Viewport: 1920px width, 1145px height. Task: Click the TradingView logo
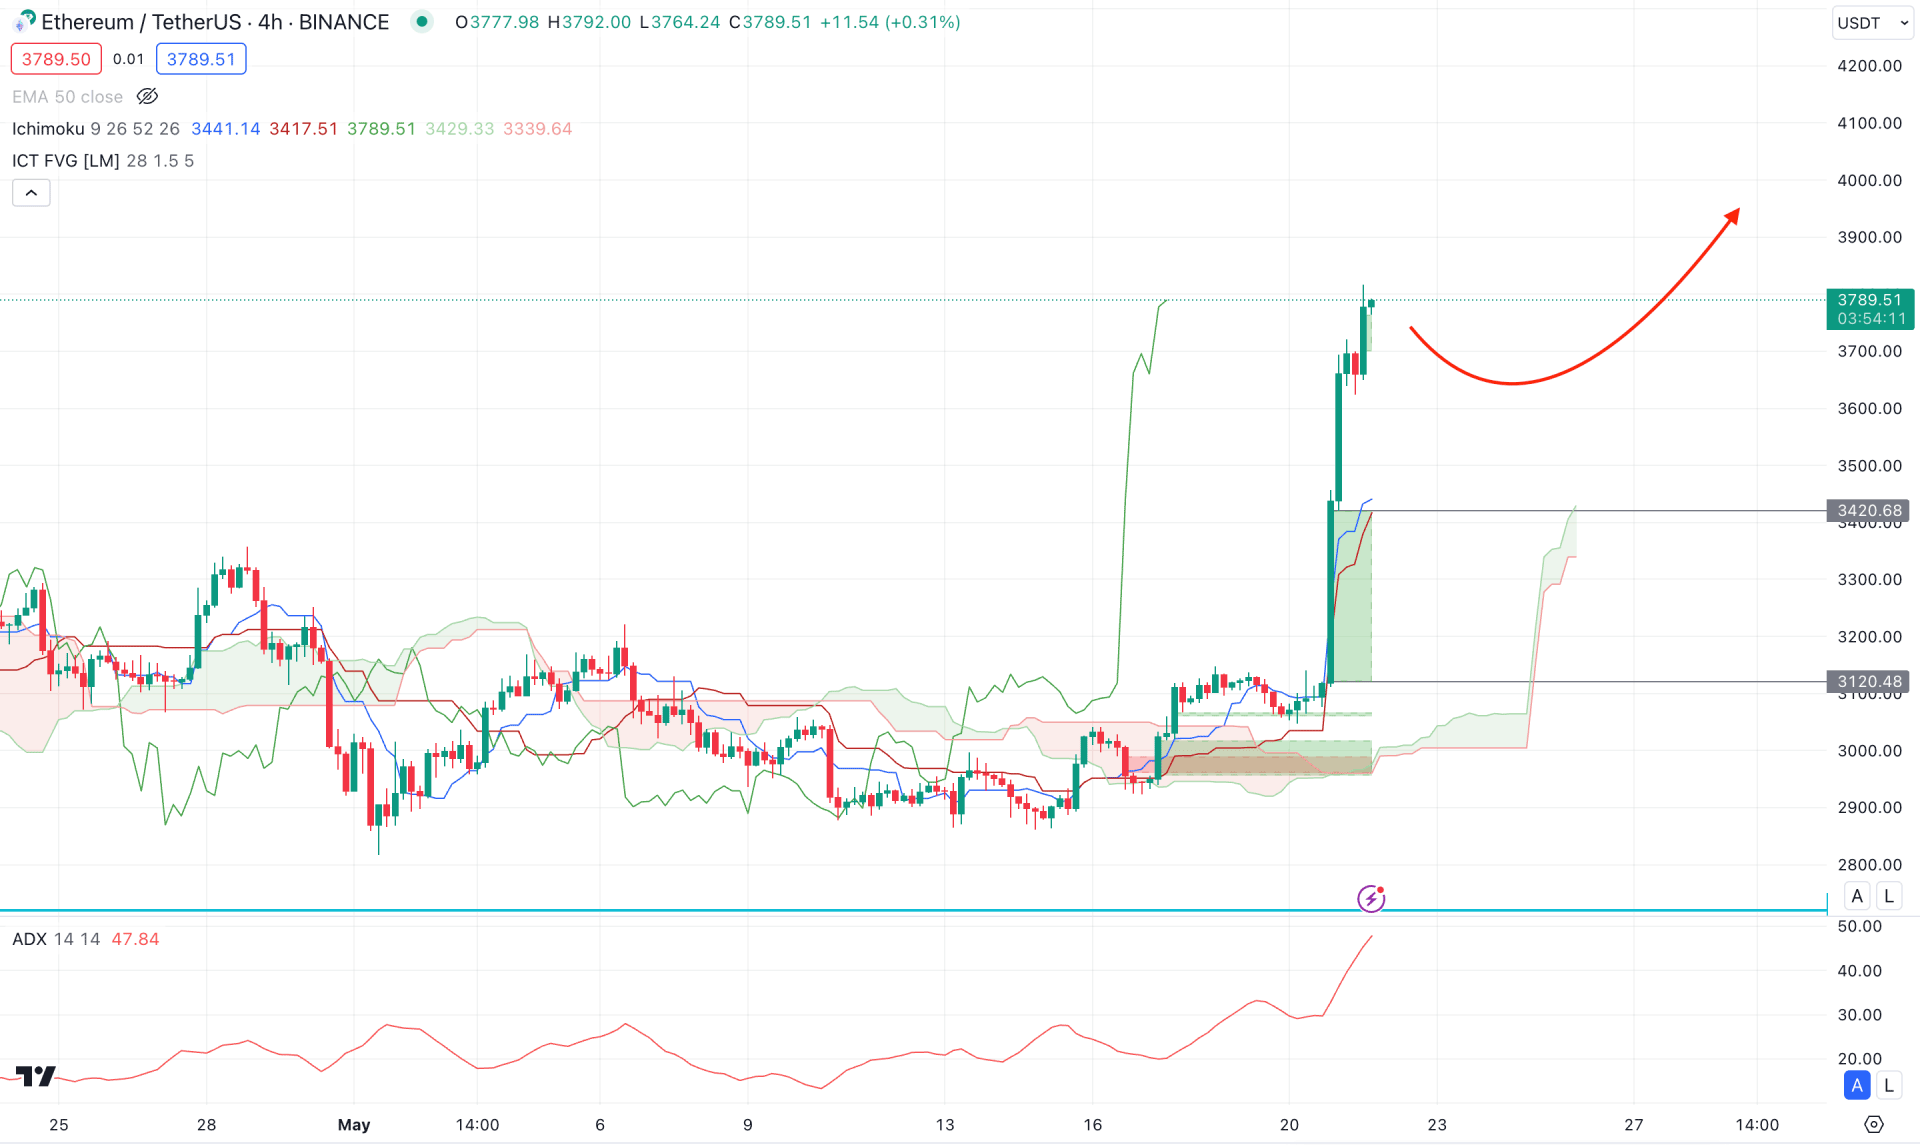click(x=36, y=1076)
